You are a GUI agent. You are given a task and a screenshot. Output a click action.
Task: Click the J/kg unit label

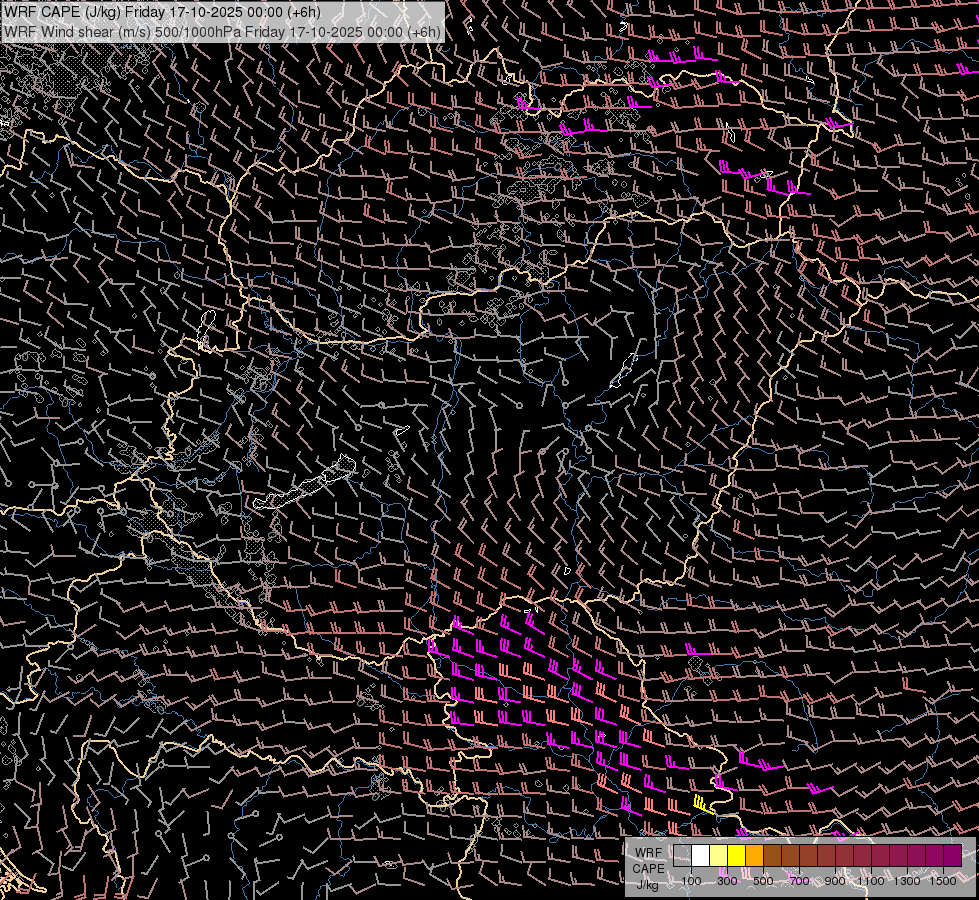(x=647, y=885)
